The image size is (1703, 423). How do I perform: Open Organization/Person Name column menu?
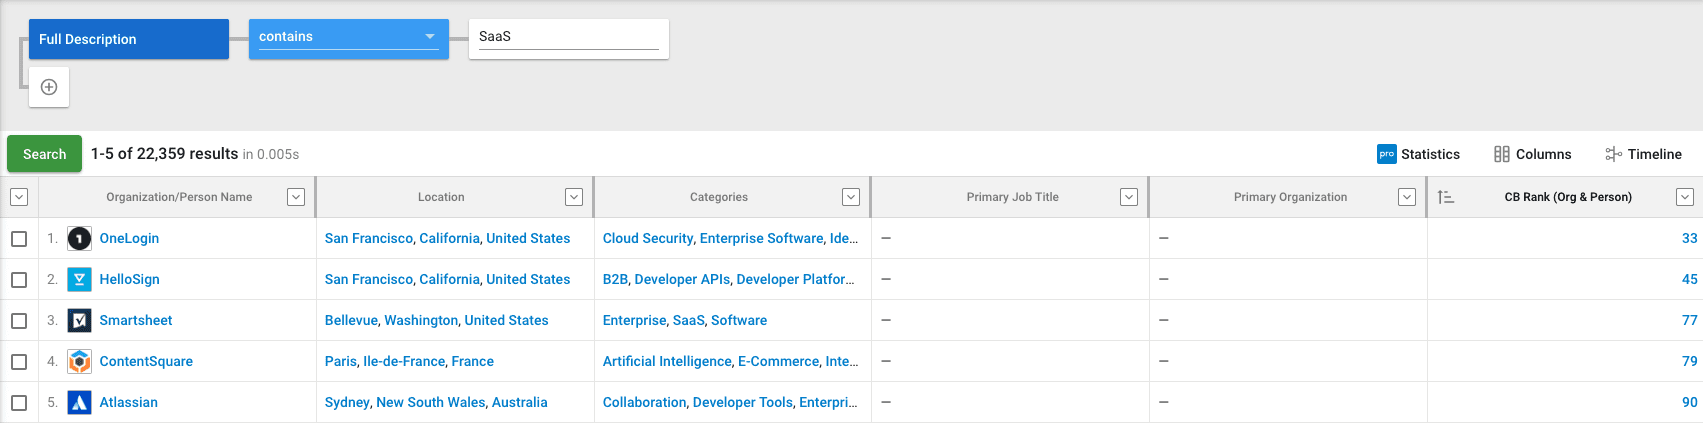click(x=296, y=197)
